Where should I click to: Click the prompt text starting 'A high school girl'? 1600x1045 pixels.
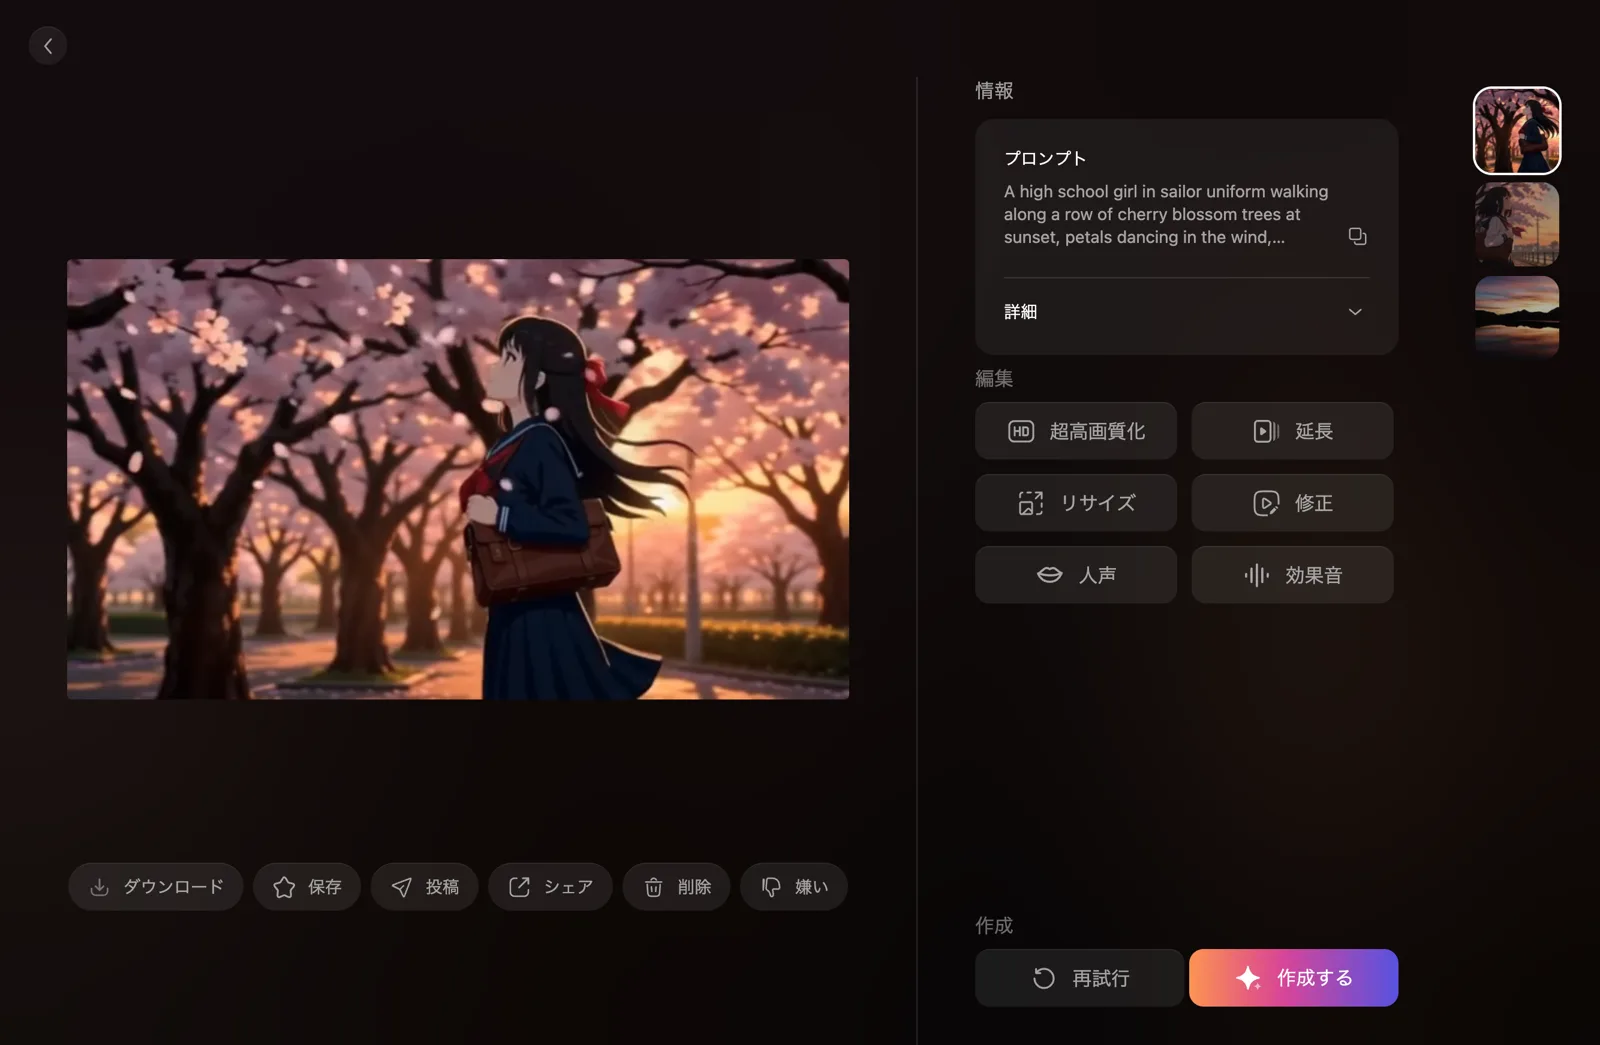coord(1166,214)
